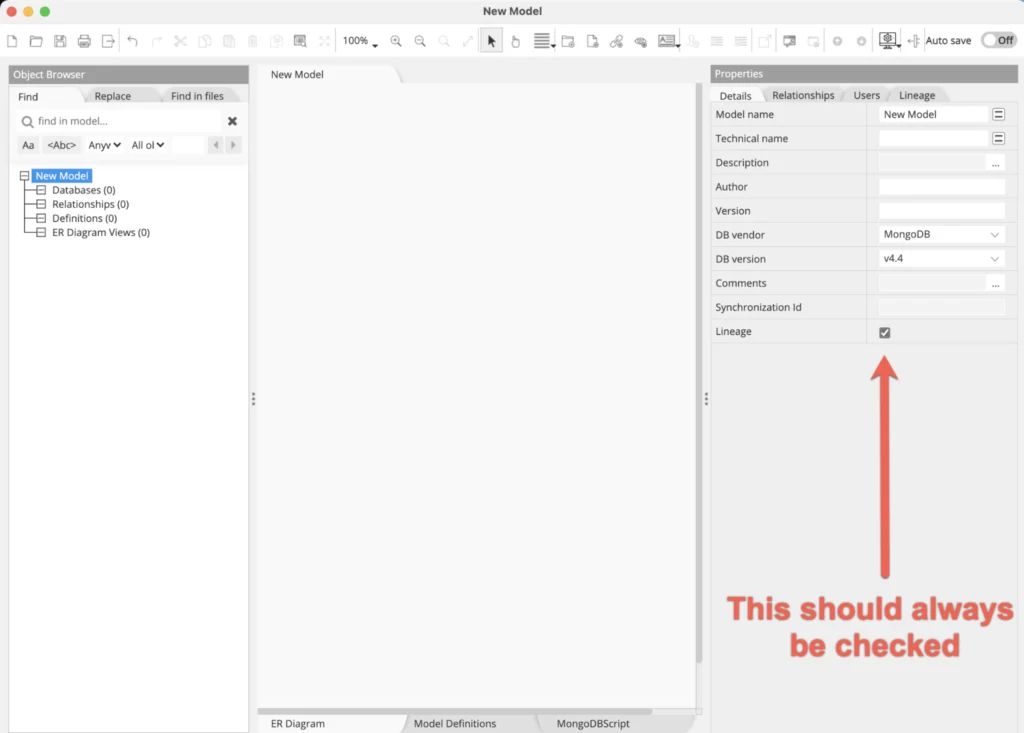Expand the Relationships (0) node box

tap(41, 204)
